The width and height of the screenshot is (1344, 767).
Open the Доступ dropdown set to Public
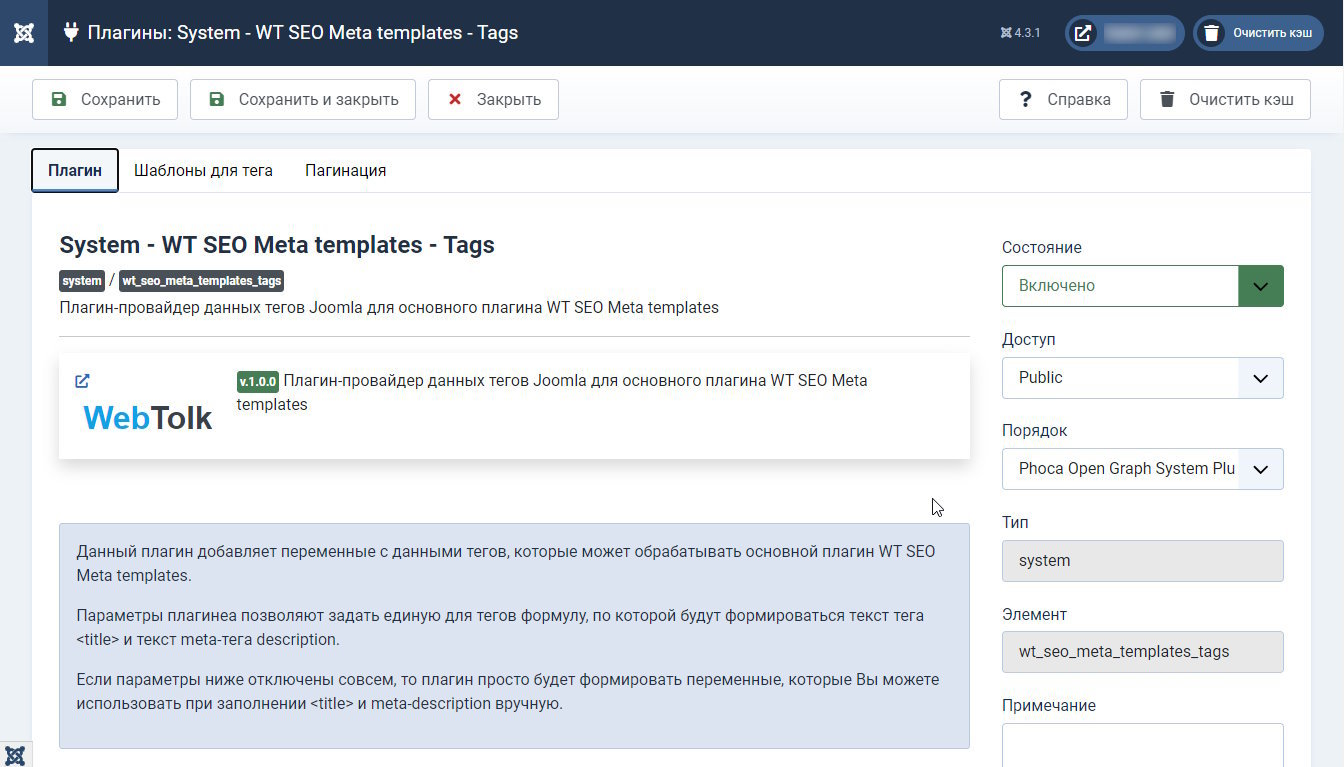click(x=1142, y=378)
